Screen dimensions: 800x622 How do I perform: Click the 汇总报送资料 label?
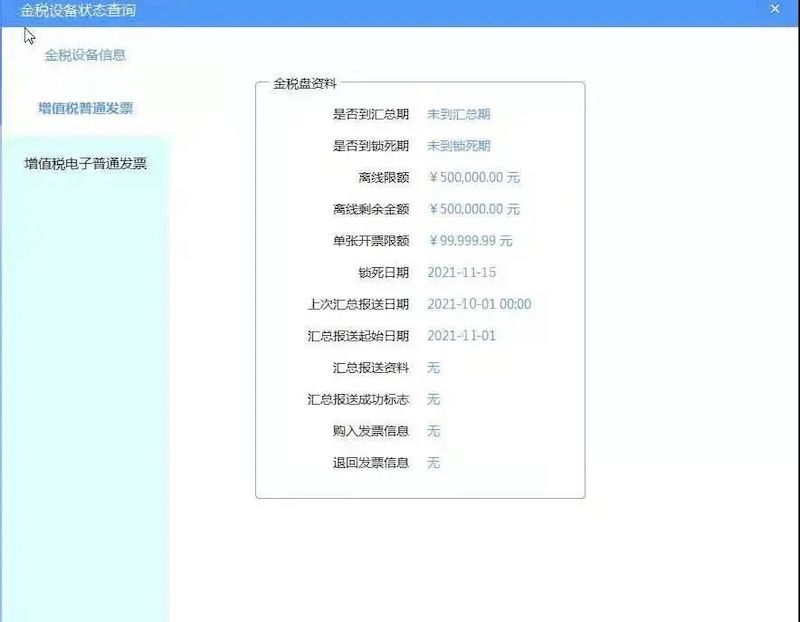pyautogui.click(x=370, y=368)
